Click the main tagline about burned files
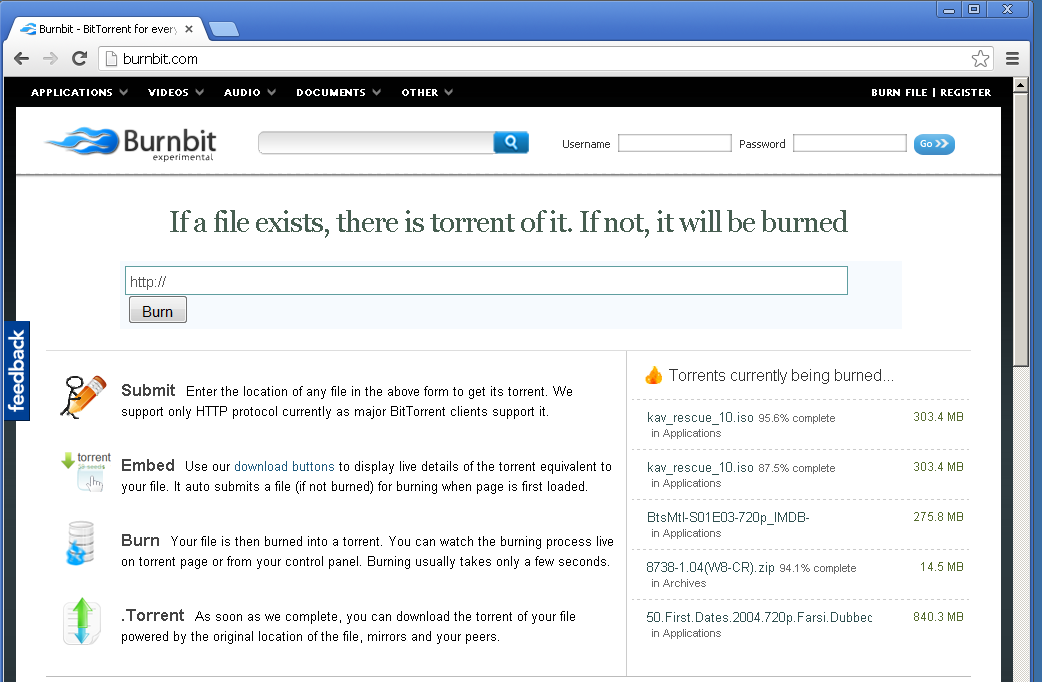The height and width of the screenshot is (682, 1042). (508, 222)
